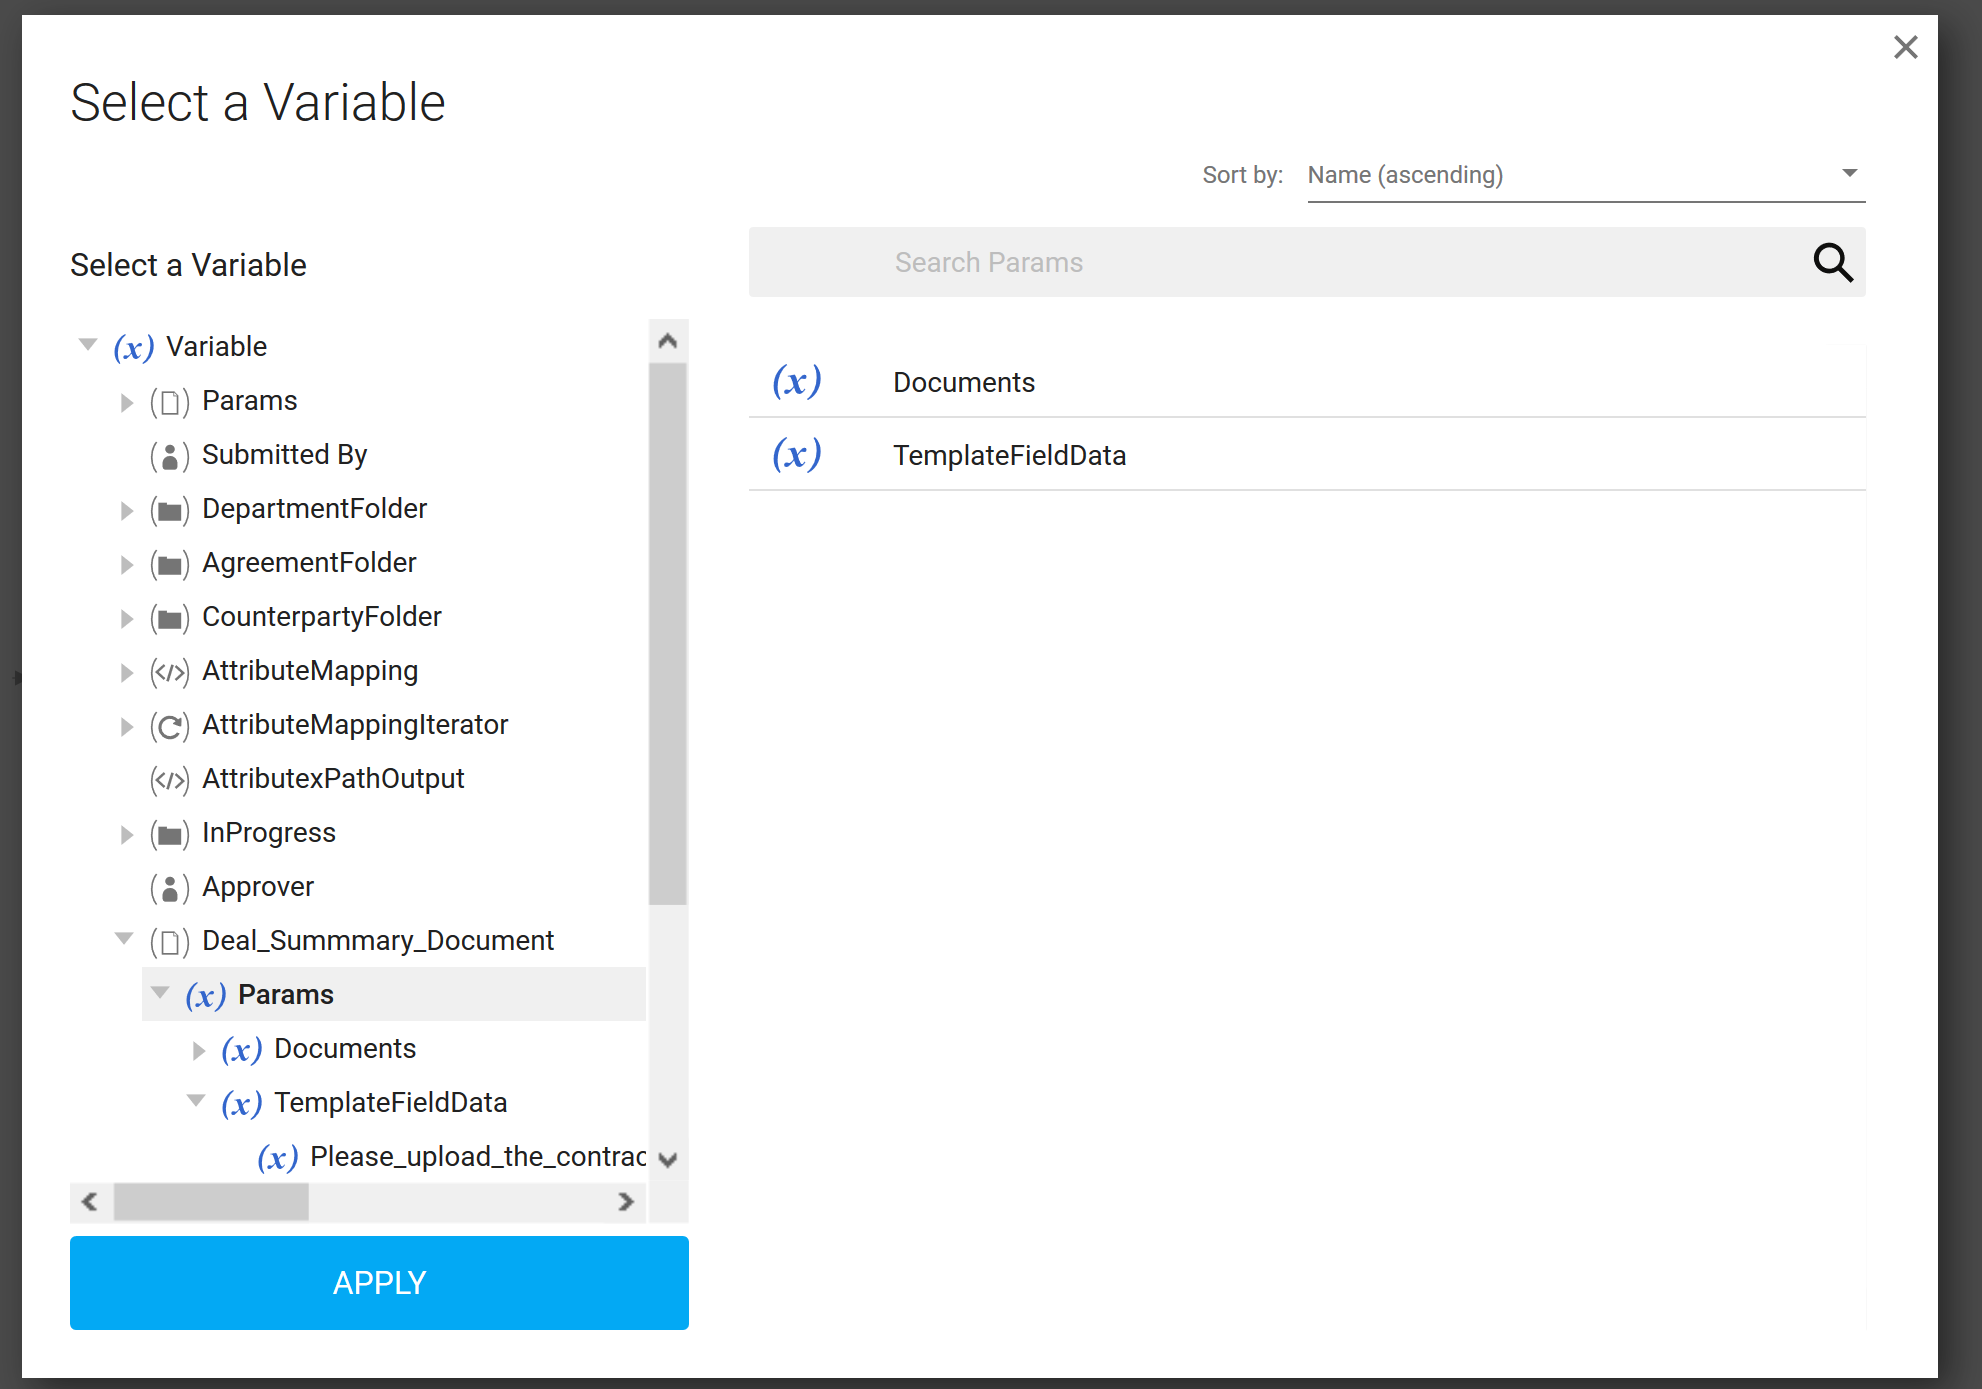Collapse the Deal_Summmary_Document node
This screenshot has width=1982, height=1389.
click(x=124, y=939)
